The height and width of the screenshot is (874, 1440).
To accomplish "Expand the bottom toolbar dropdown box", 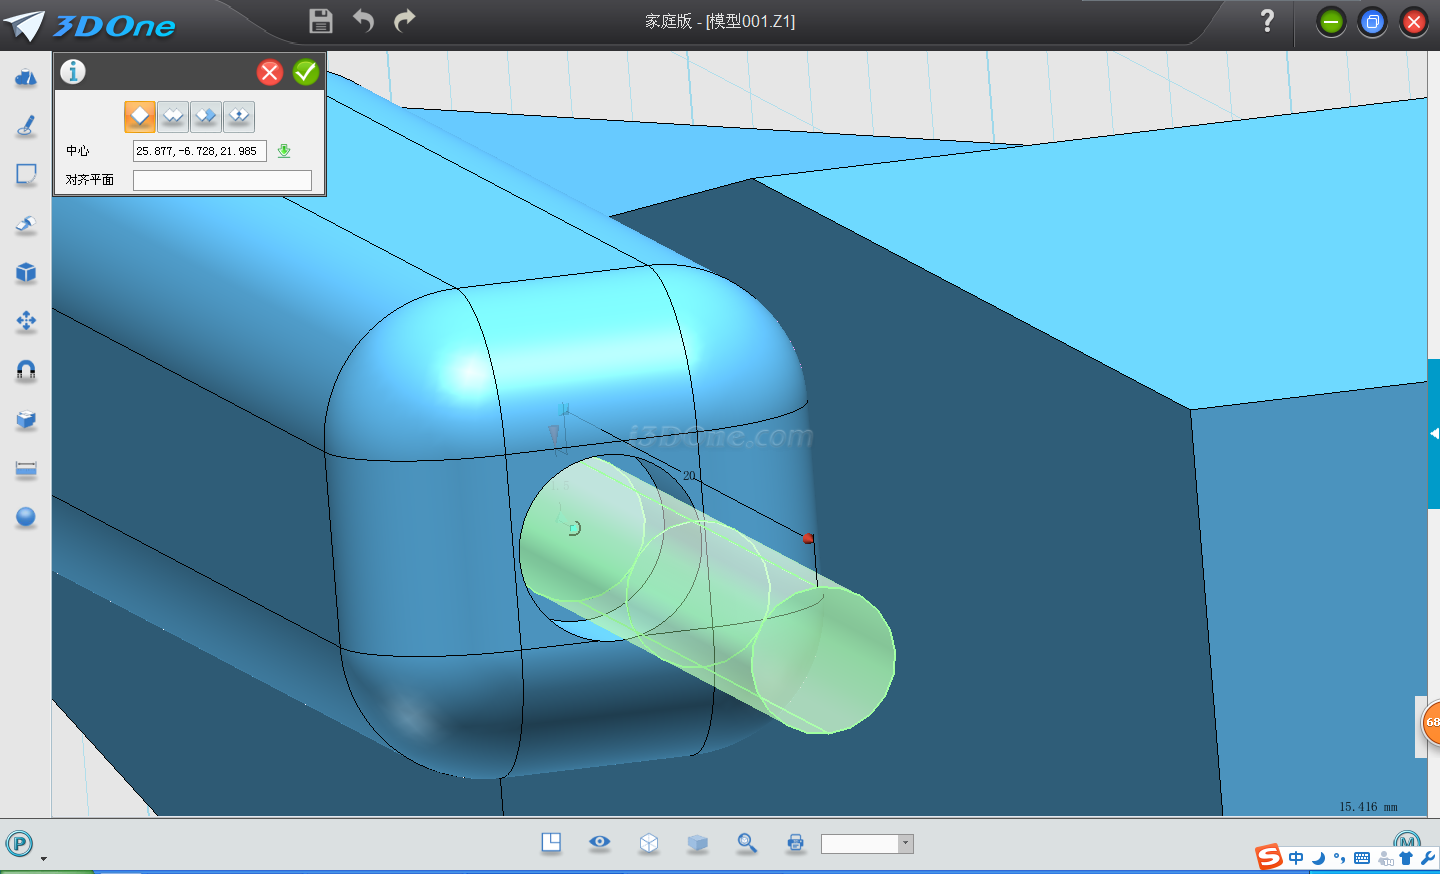I will [905, 844].
